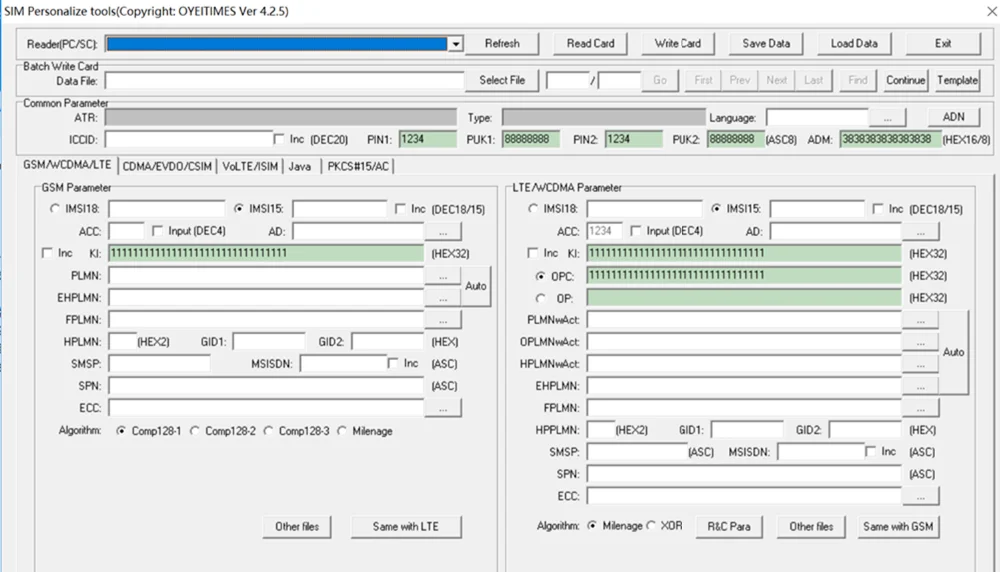Click the Same with LTE button
Image resolution: width=1000 pixels, height=572 pixels.
click(406, 527)
